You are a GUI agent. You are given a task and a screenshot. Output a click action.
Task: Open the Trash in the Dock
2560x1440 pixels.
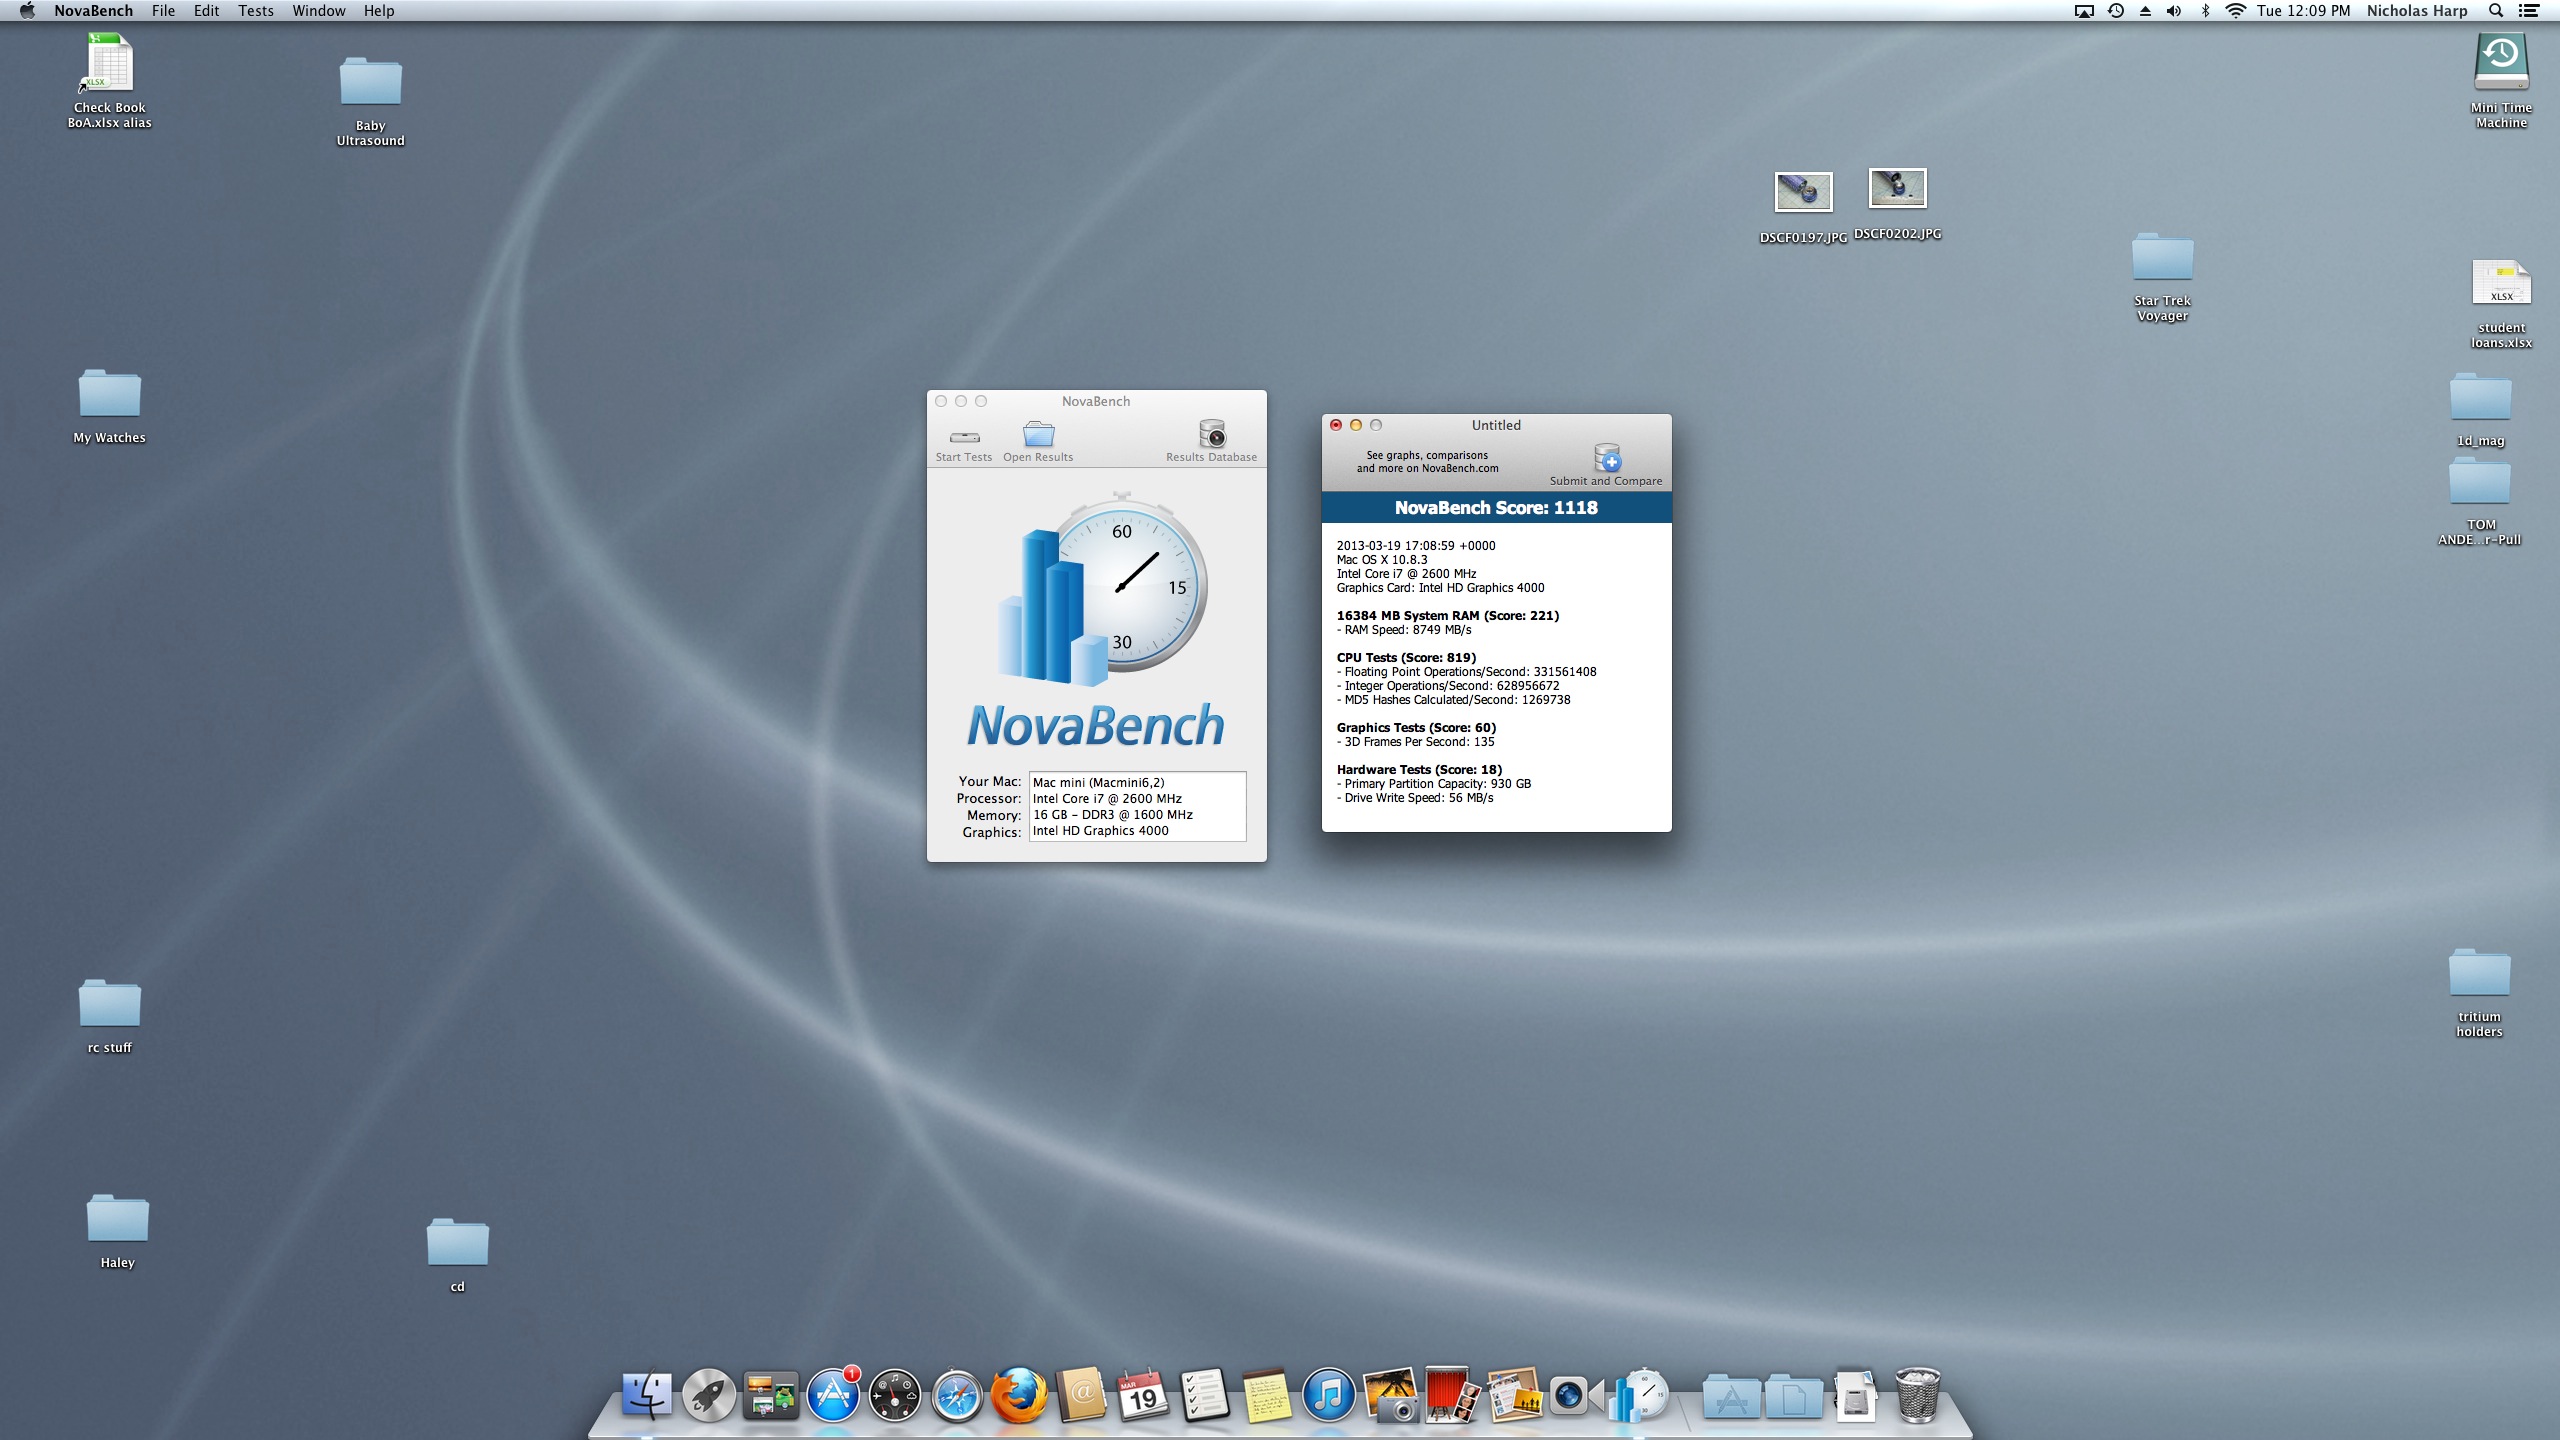1917,1394
